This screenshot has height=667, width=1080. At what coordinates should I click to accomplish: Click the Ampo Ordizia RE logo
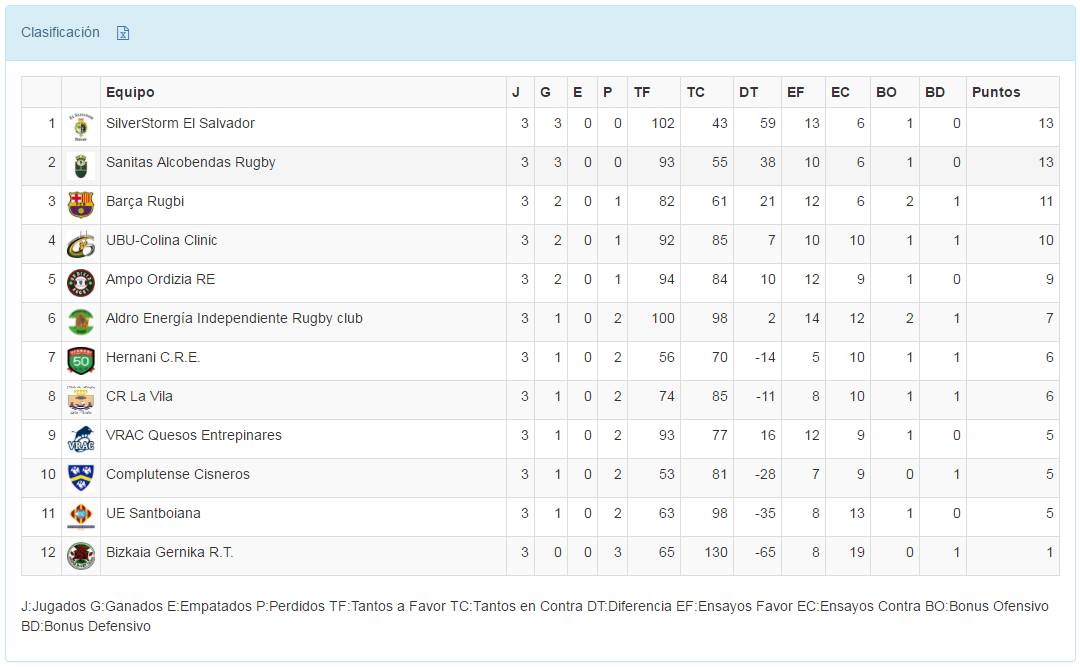pyautogui.click(x=80, y=283)
